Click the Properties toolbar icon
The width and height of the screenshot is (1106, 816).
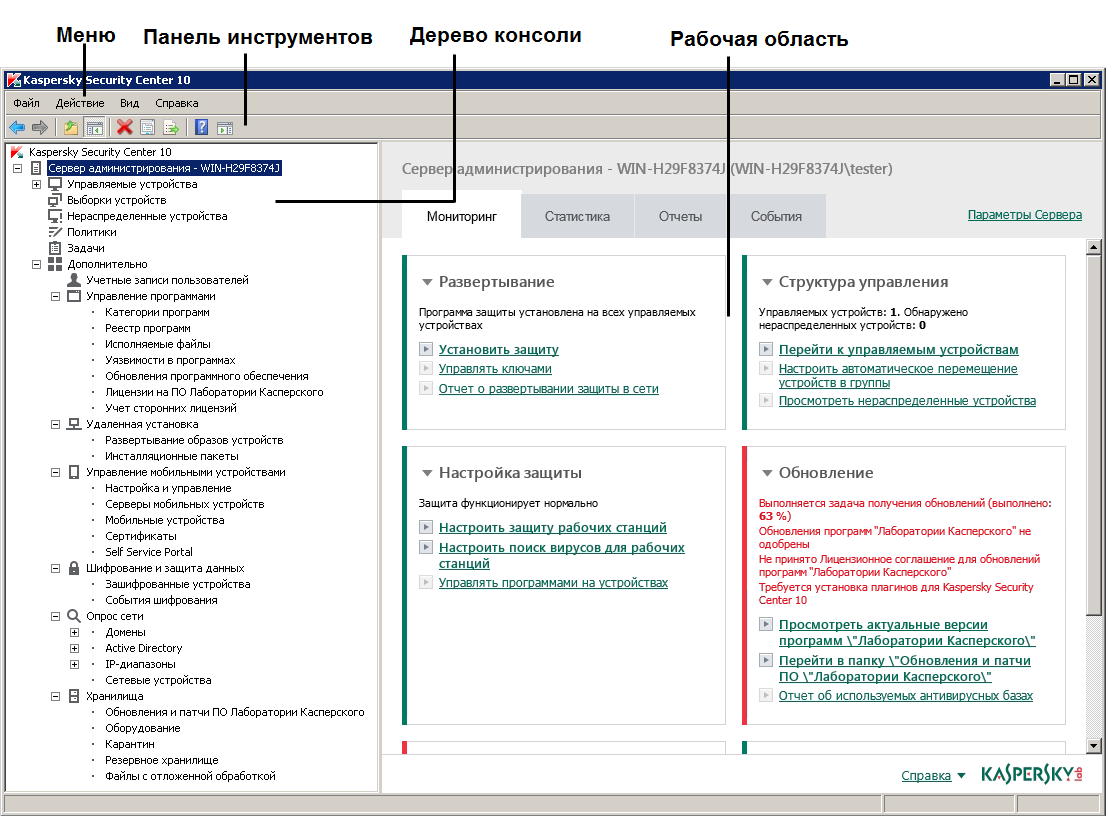[x=147, y=128]
